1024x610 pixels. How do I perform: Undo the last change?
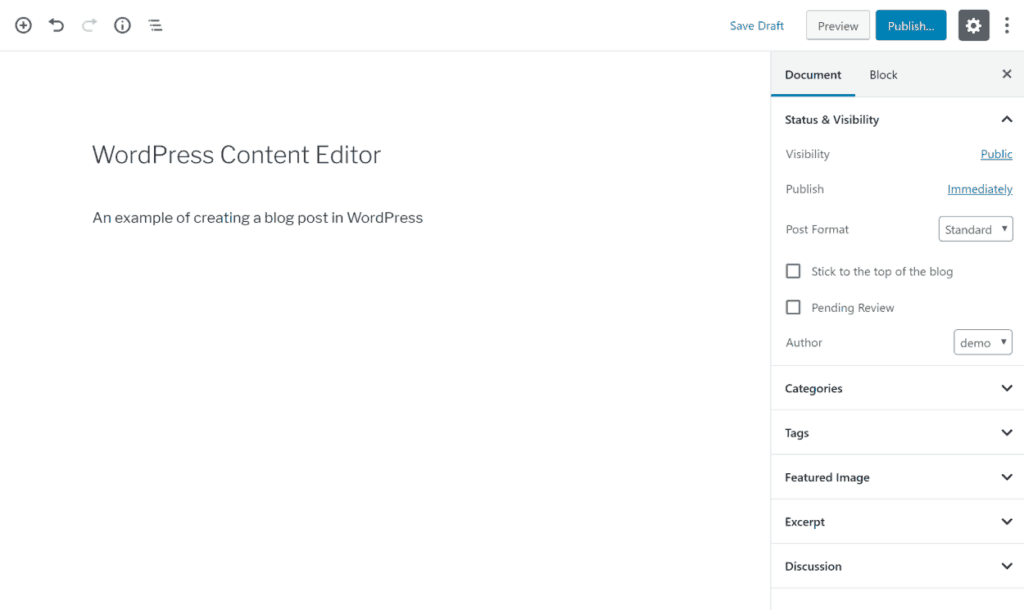(x=56, y=25)
